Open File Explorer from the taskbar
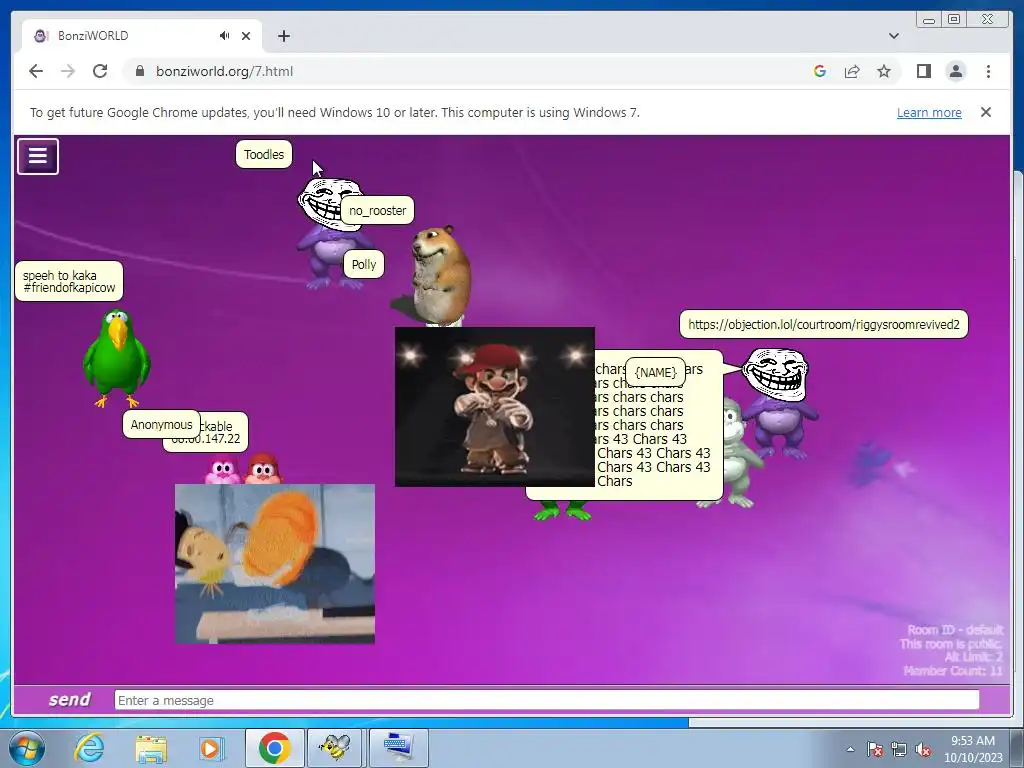Screen dimensions: 1024x768 151,748
